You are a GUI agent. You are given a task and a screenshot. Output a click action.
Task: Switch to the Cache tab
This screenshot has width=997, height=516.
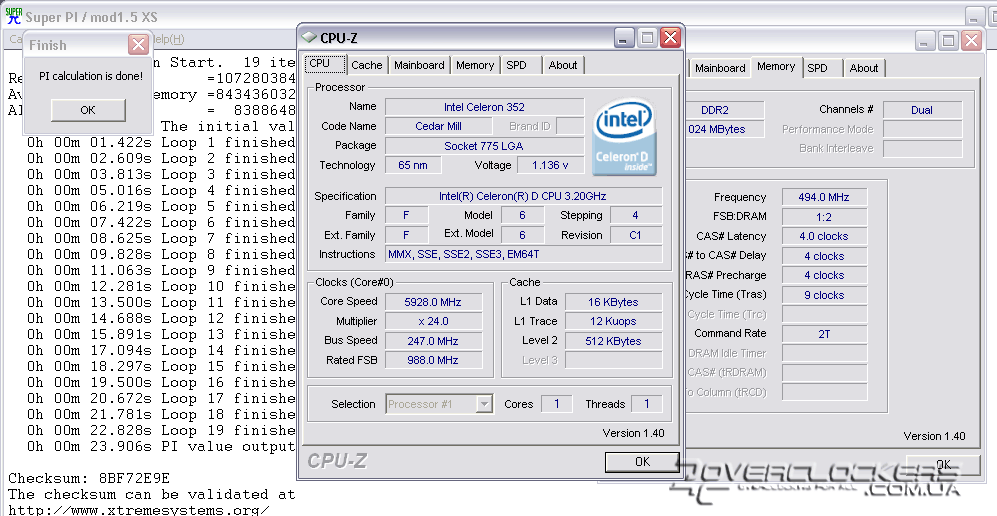(x=367, y=65)
